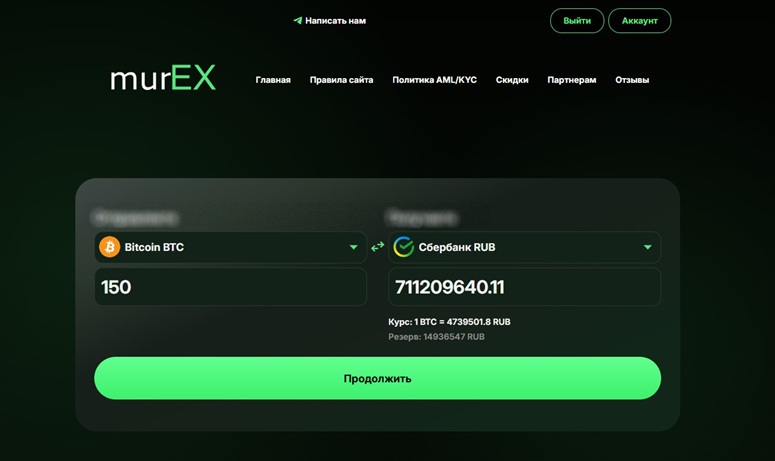Viewport: 775px width, 461px height.
Task: Swap currencies with the double-arrow icon
Action: [378, 247]
